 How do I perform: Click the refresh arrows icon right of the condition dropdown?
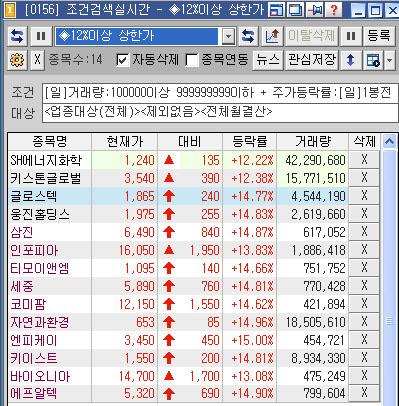[x=248, y=36]
